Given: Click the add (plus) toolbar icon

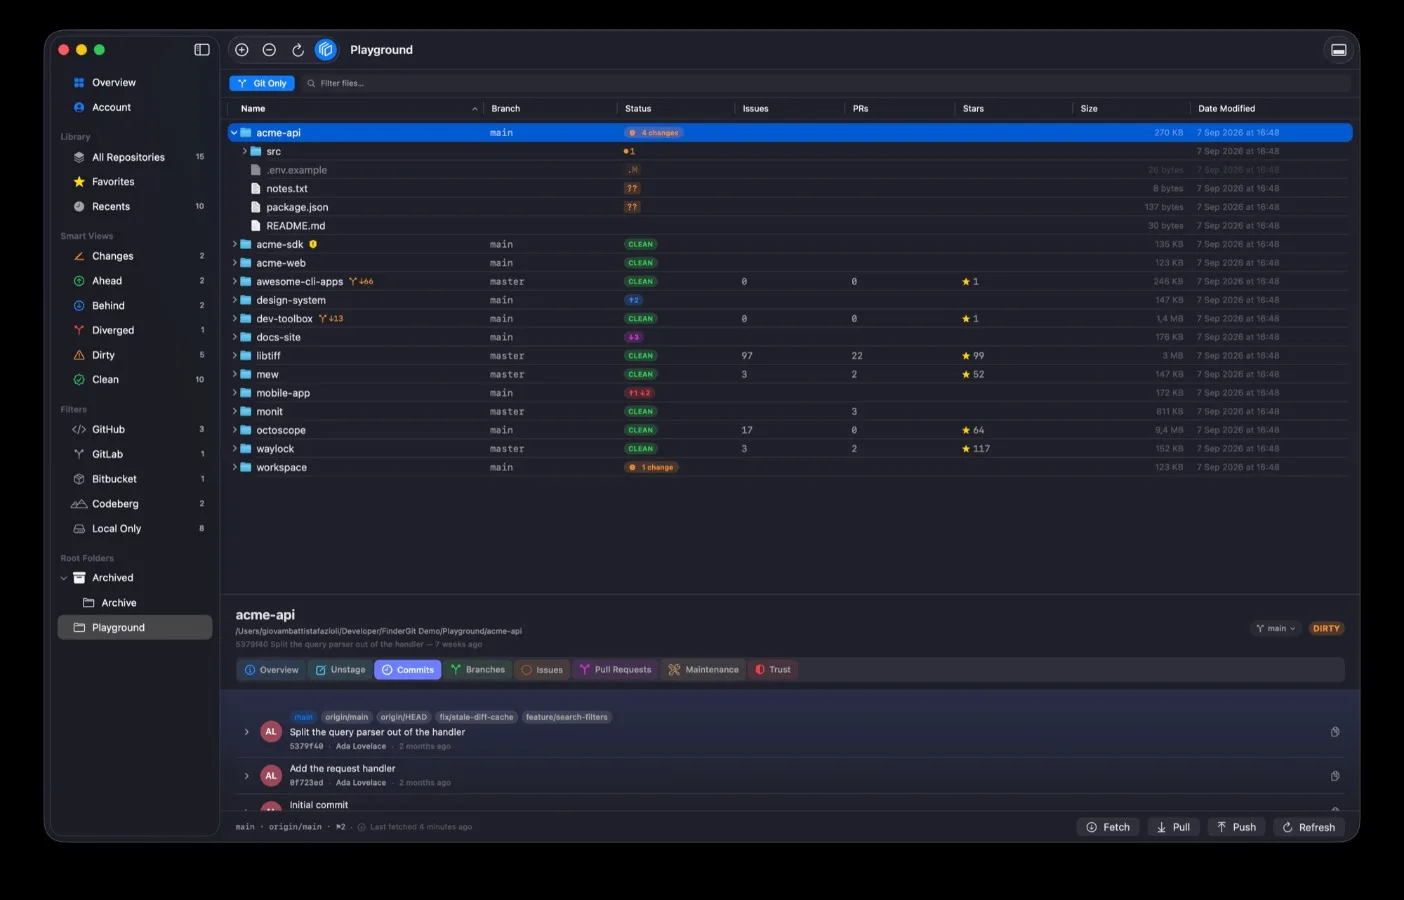Looking at the screenshot, I should point(242,50).
